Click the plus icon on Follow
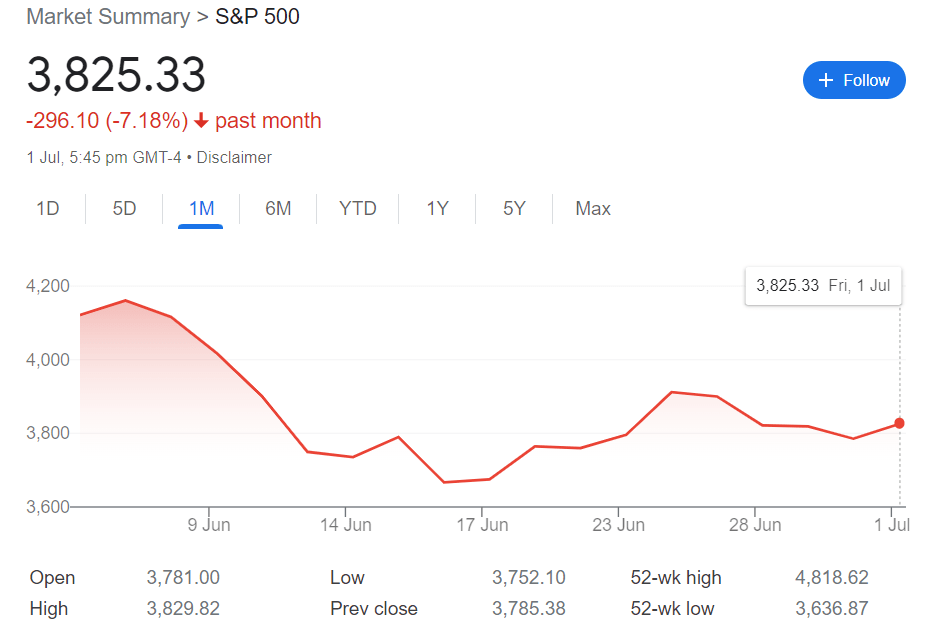 826,80
